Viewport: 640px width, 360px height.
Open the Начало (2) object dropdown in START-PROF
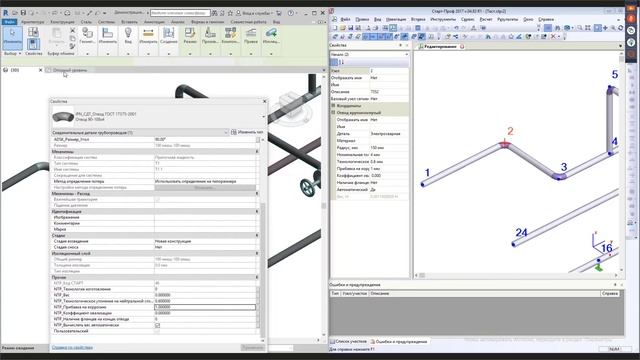[407, 54]
